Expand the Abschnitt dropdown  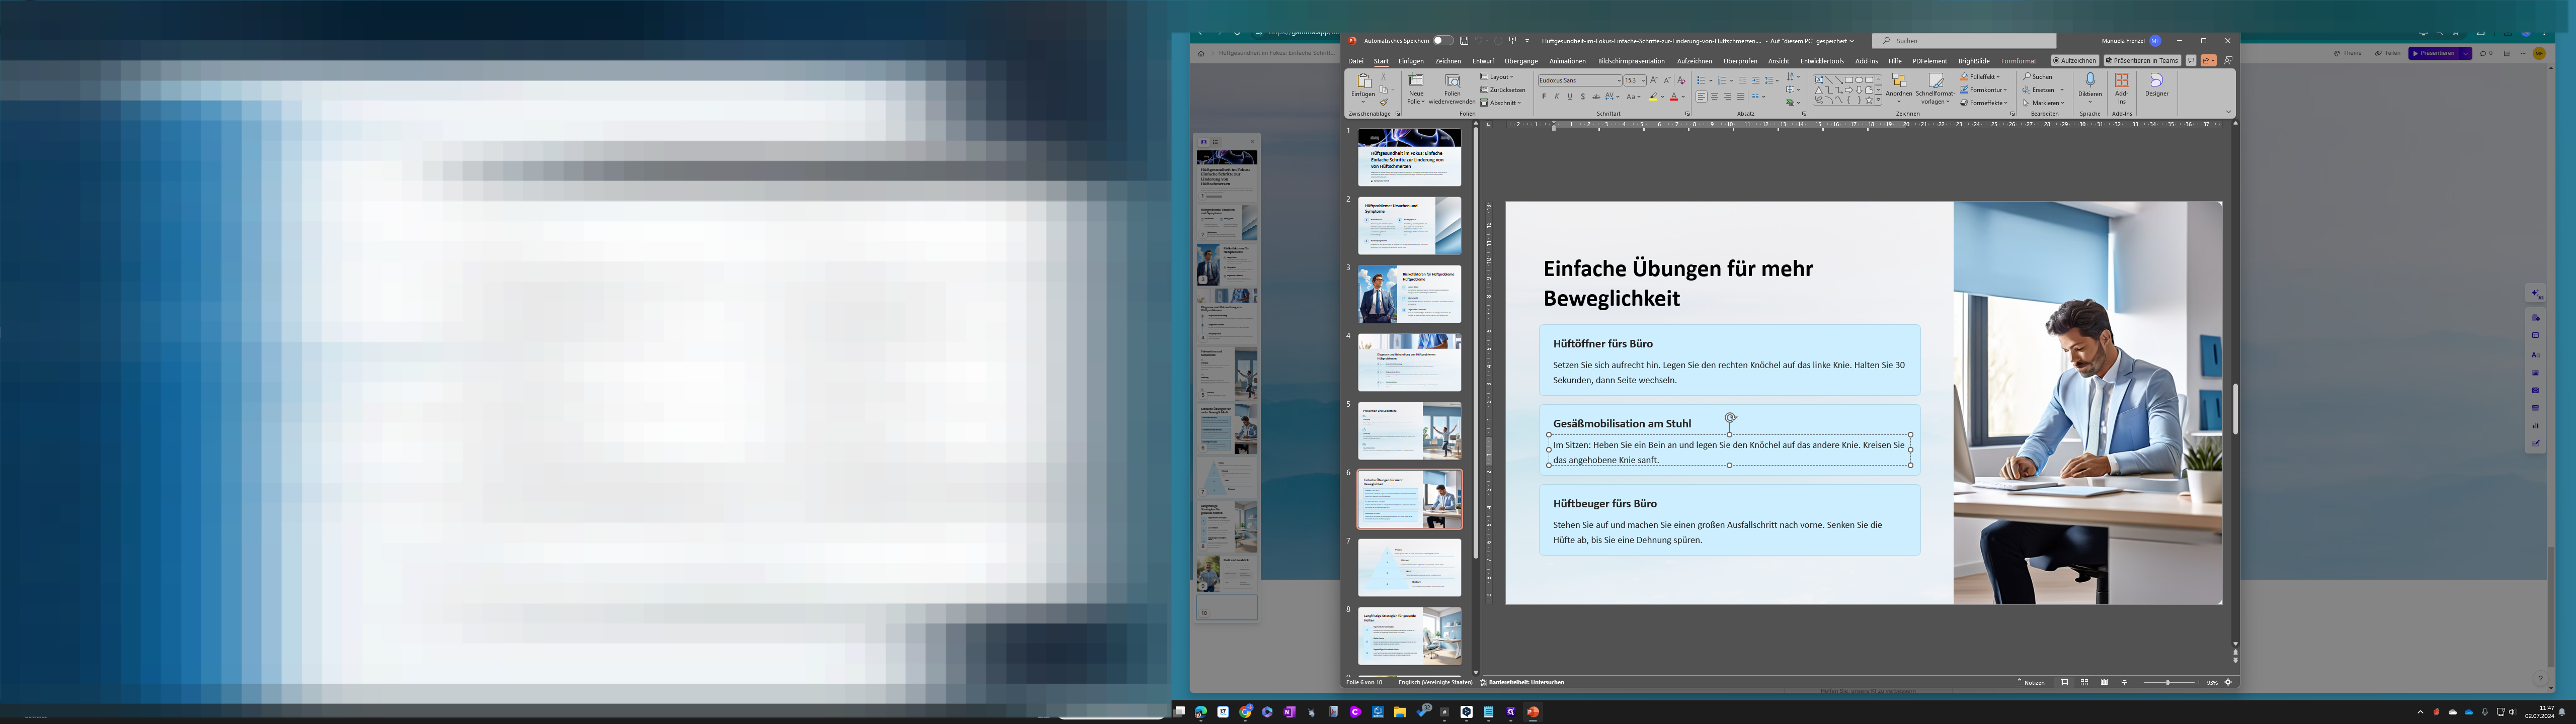(x=1501, y=103)
